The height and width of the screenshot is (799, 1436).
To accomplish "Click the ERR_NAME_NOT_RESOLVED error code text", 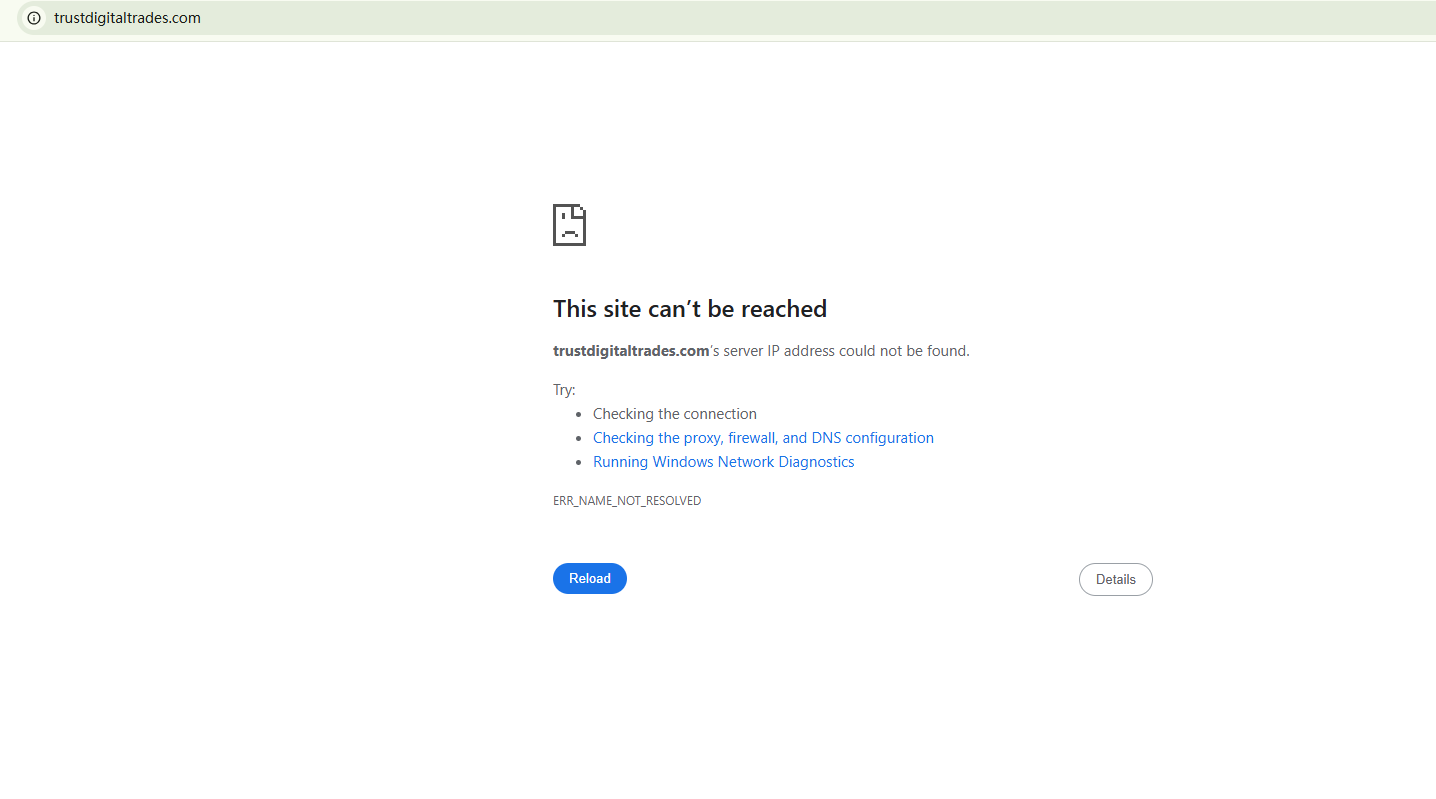I will (627, 501).
